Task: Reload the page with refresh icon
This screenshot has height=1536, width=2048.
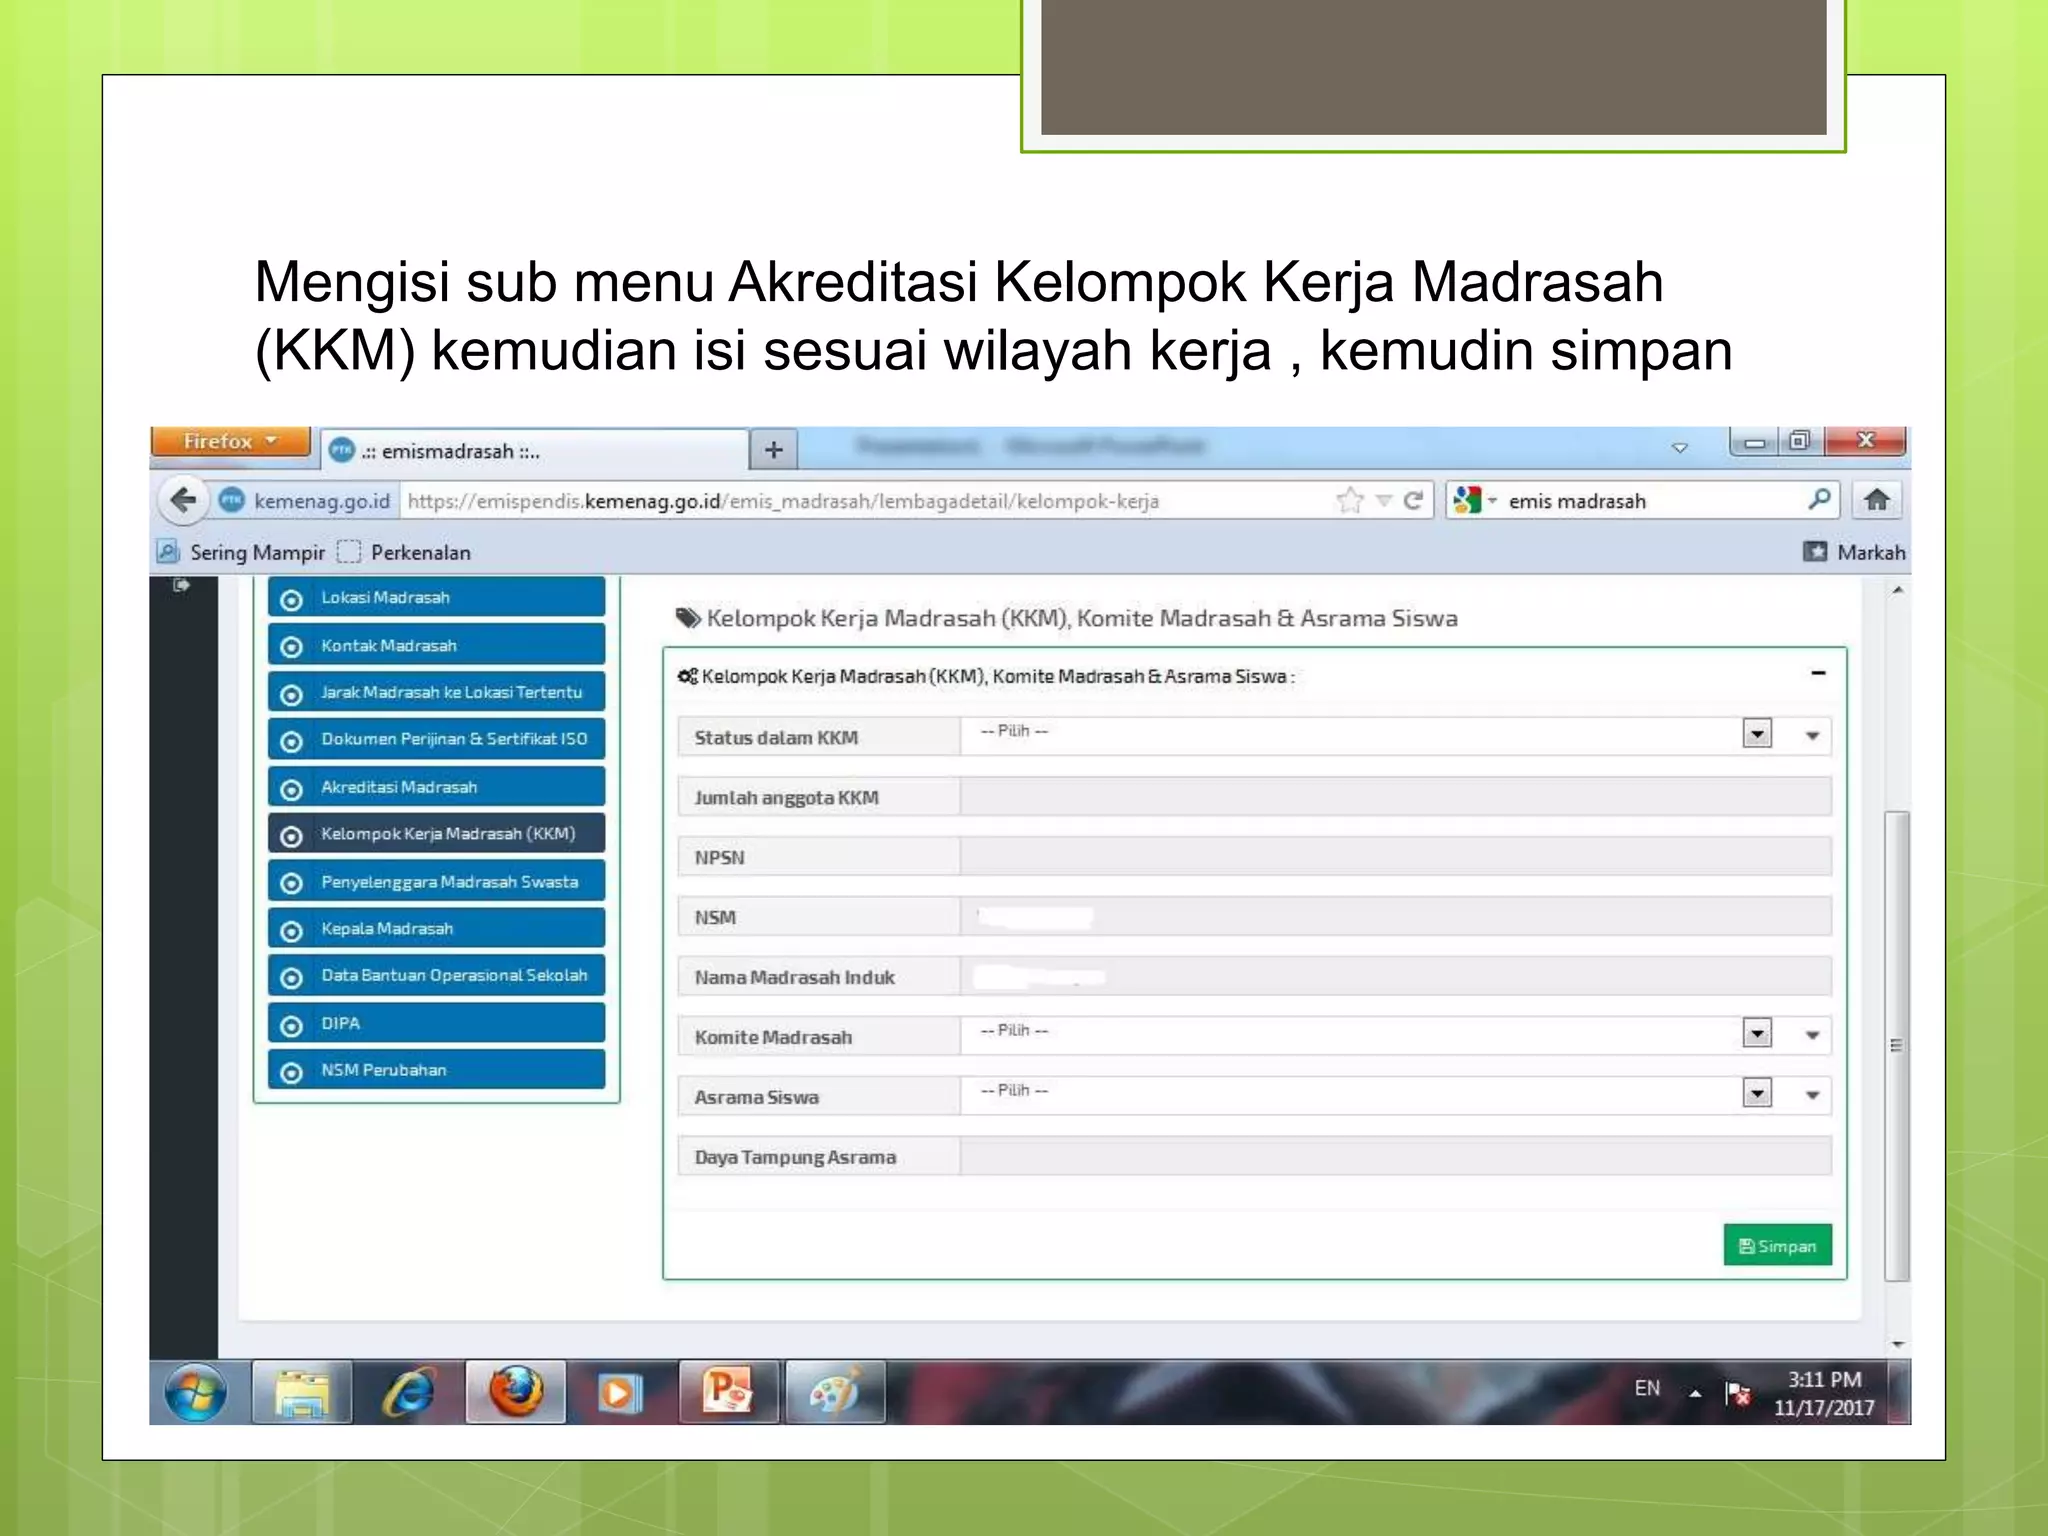Action: [1413, 500]
